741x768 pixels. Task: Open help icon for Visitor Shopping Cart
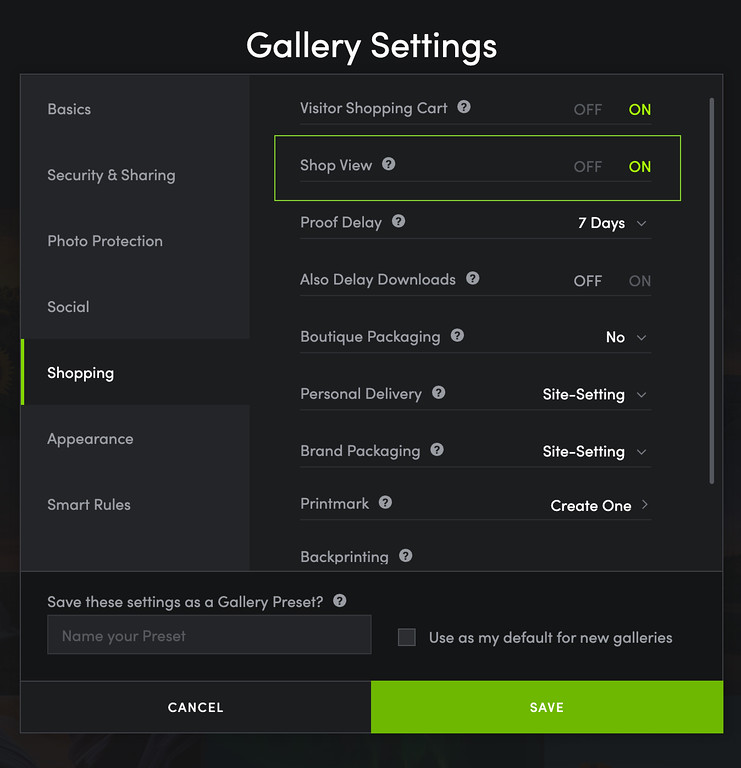(x=464, y=107)
